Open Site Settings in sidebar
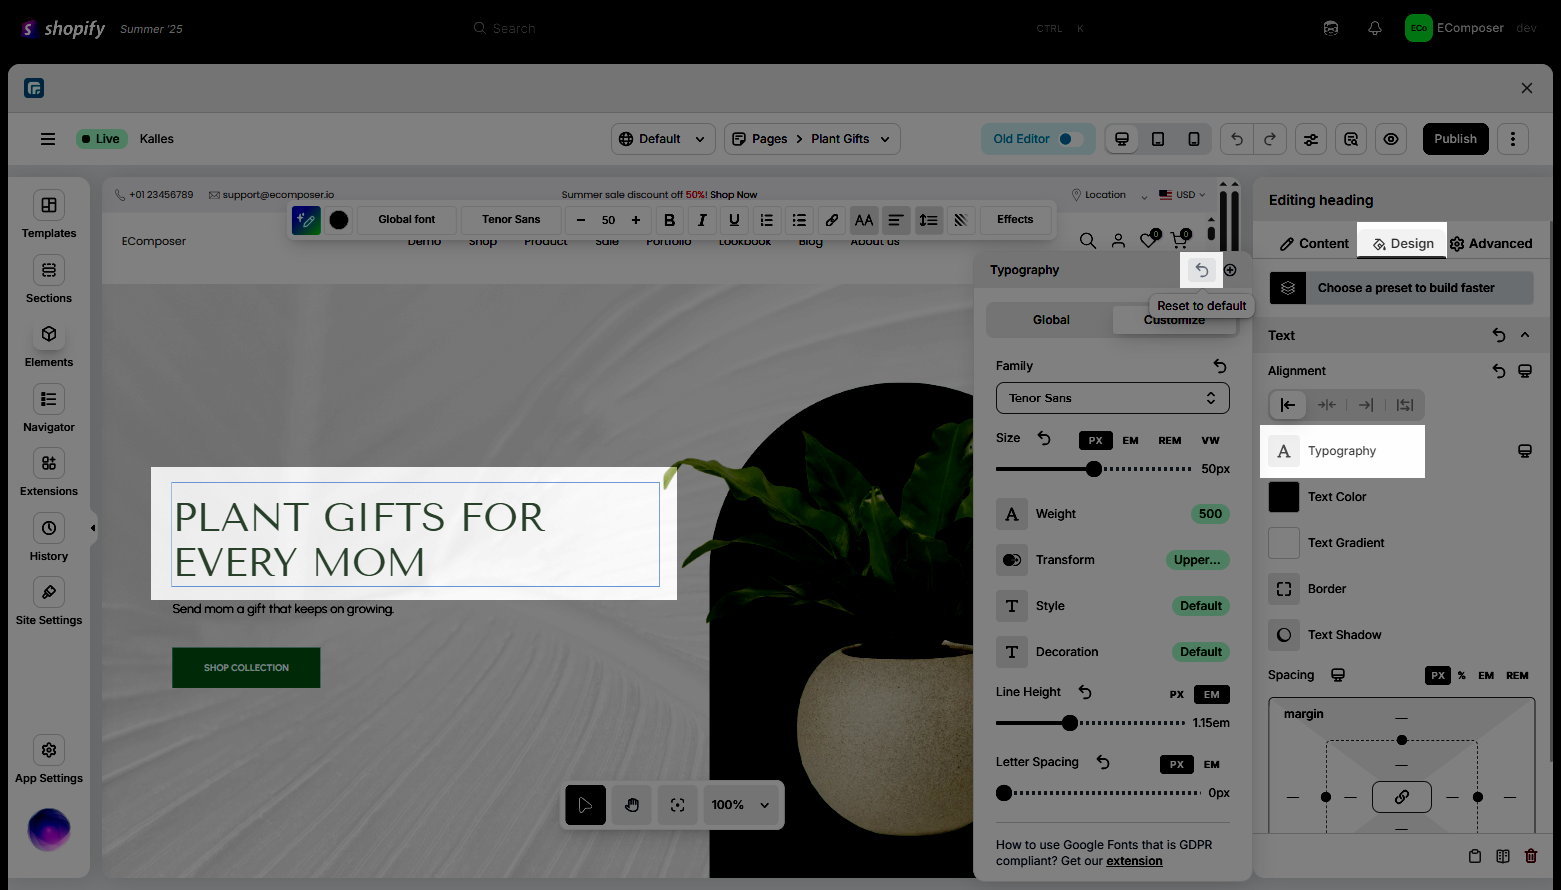Screen dimensions: 1561x890 click(49, 602)
